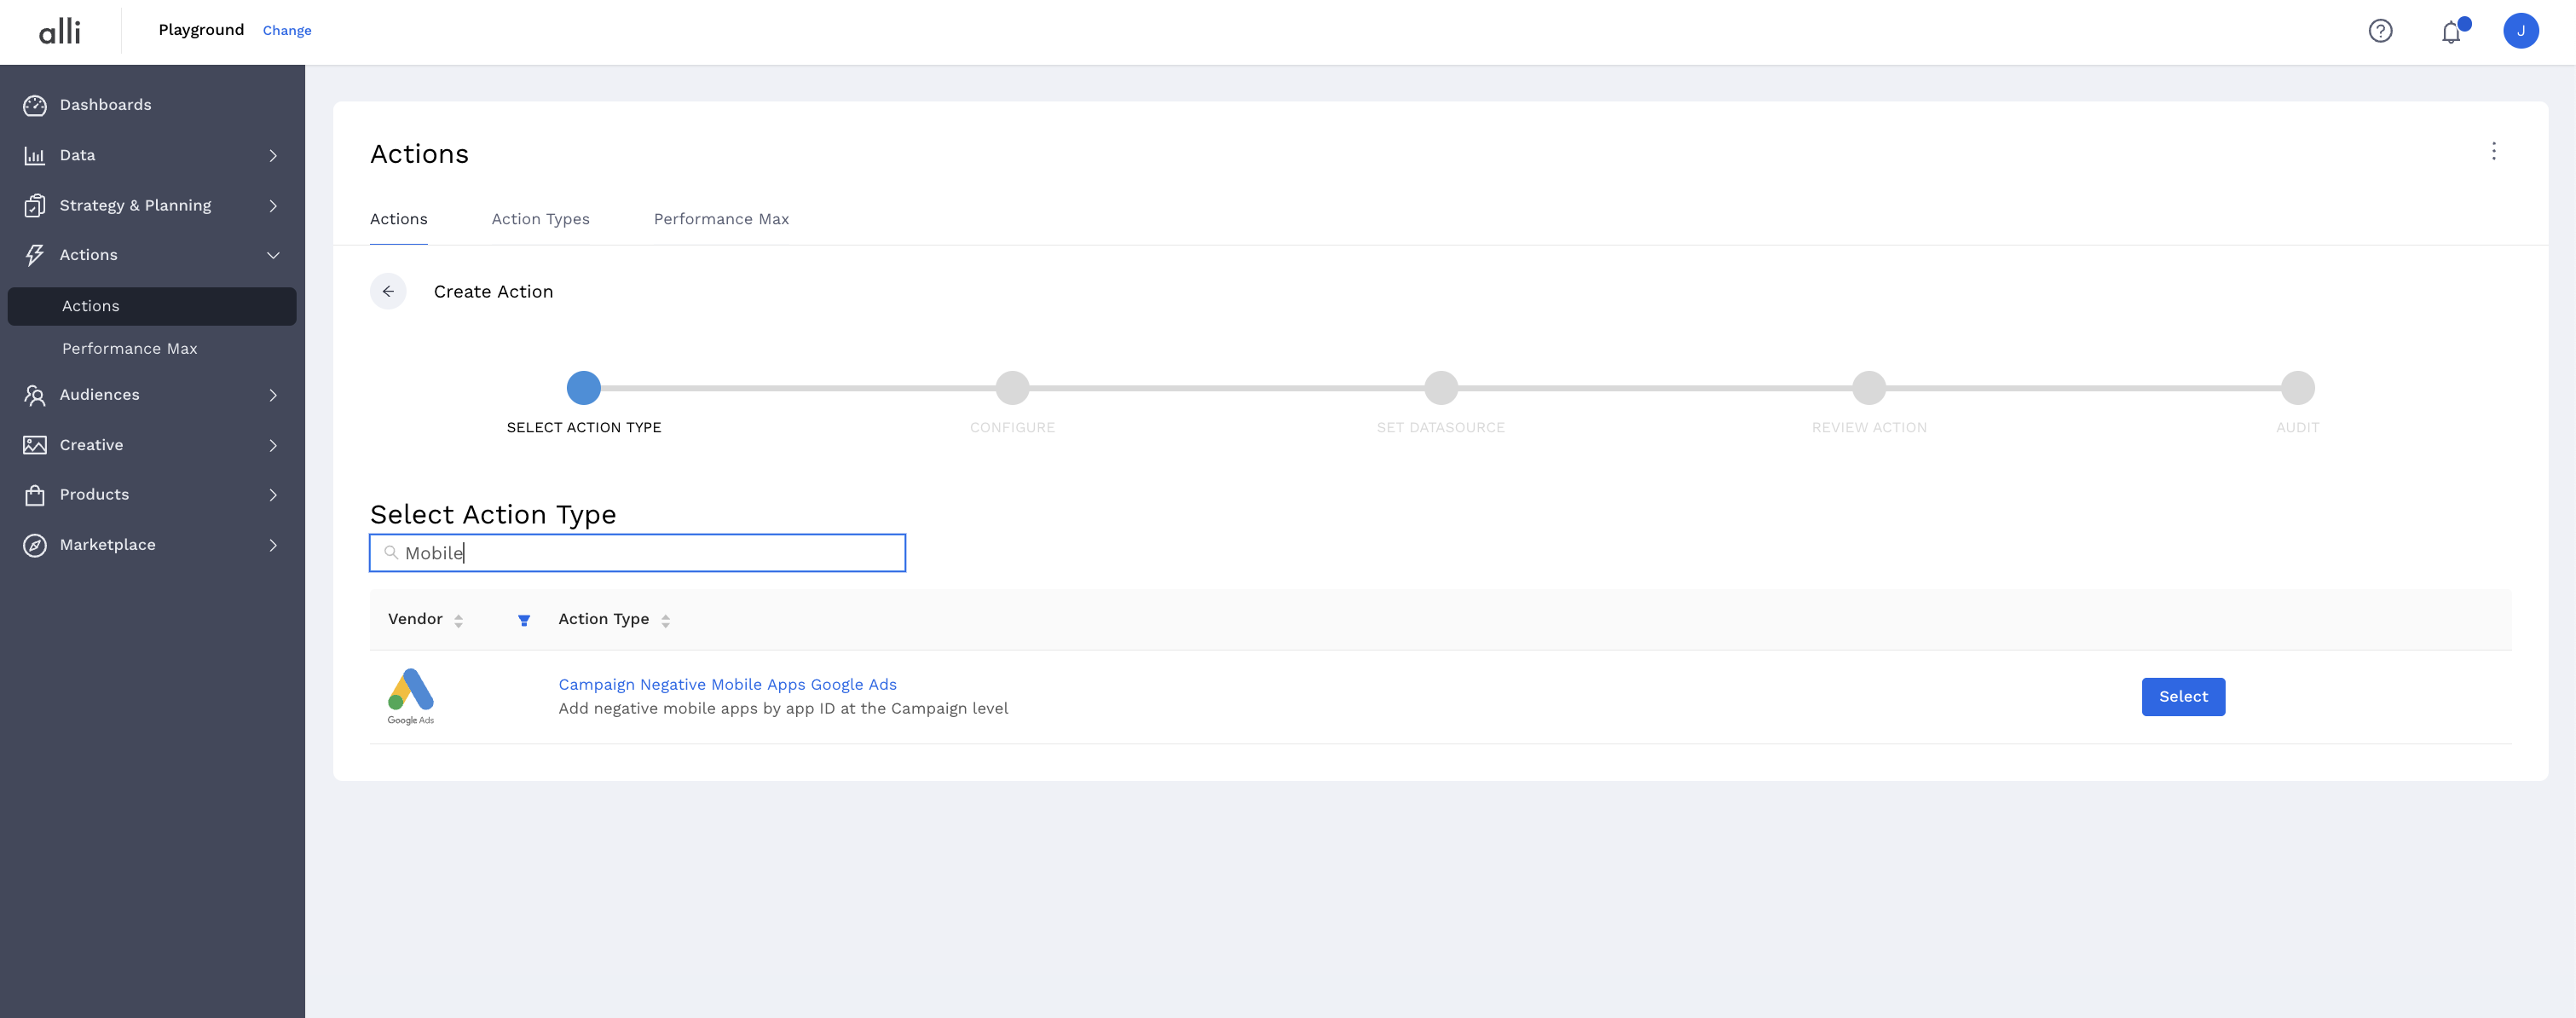Viewport: 2576px width, 1018px height.
Task: Click the Change client link
Action: tap(287, 31)
